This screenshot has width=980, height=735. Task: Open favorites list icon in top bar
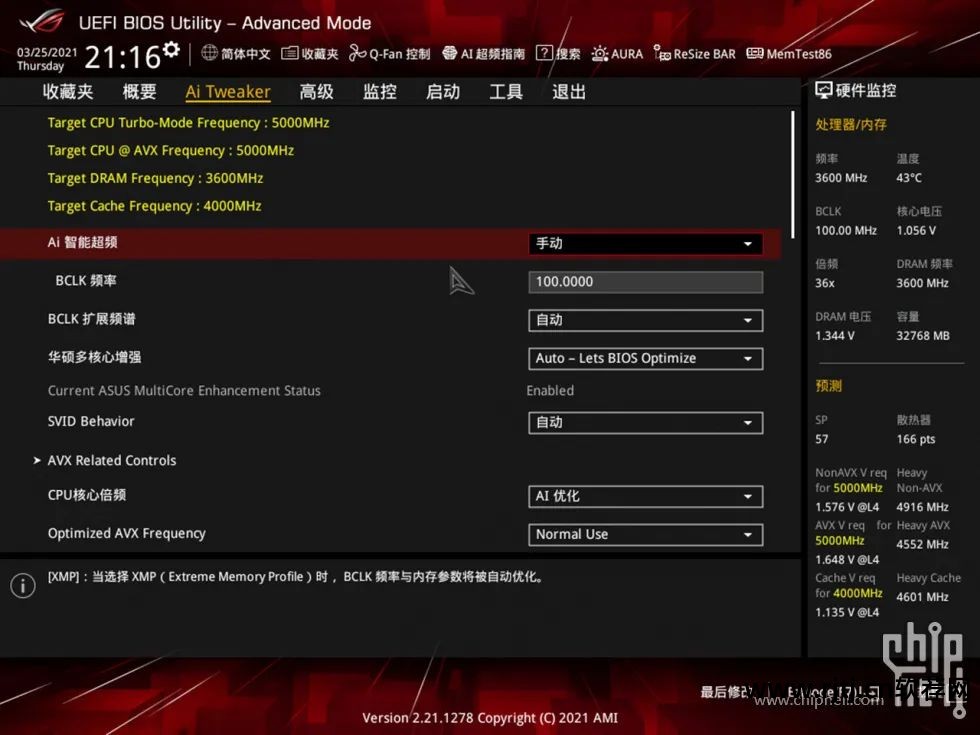coord(289,53)
